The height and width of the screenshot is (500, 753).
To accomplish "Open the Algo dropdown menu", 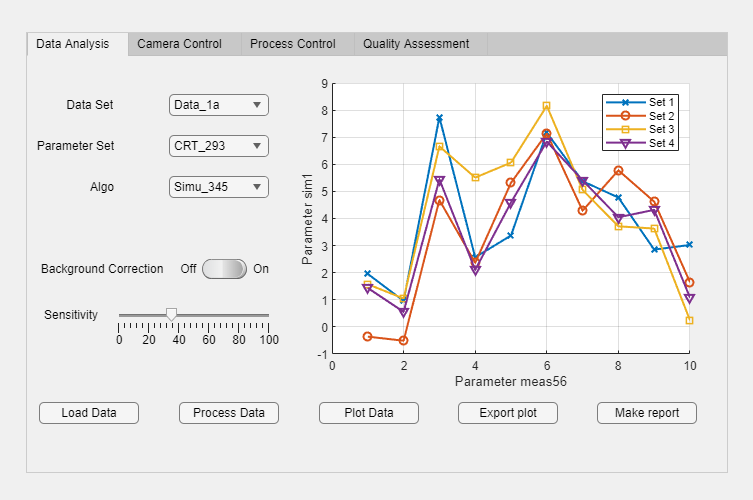I will click(219, 187).
